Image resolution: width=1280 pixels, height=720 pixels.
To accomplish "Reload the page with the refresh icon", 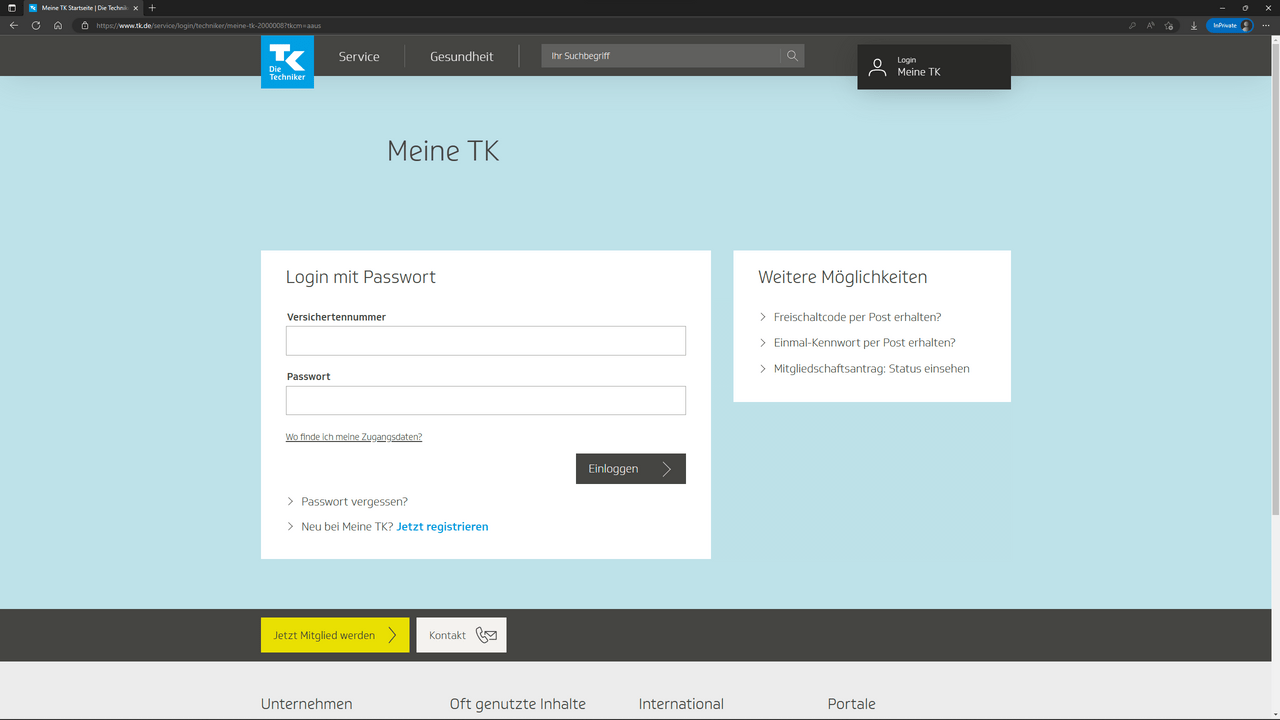I will point(36,25).
